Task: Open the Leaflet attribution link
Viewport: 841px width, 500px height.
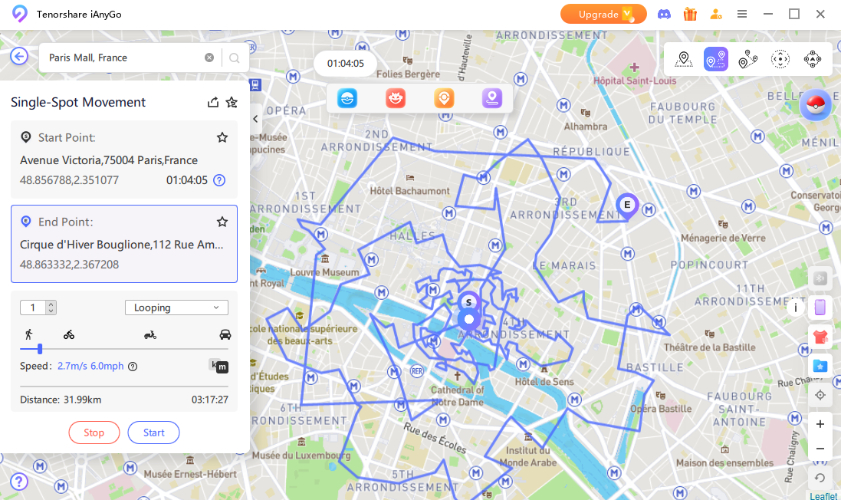Action: pyautogui.click(x=823, y=496)
